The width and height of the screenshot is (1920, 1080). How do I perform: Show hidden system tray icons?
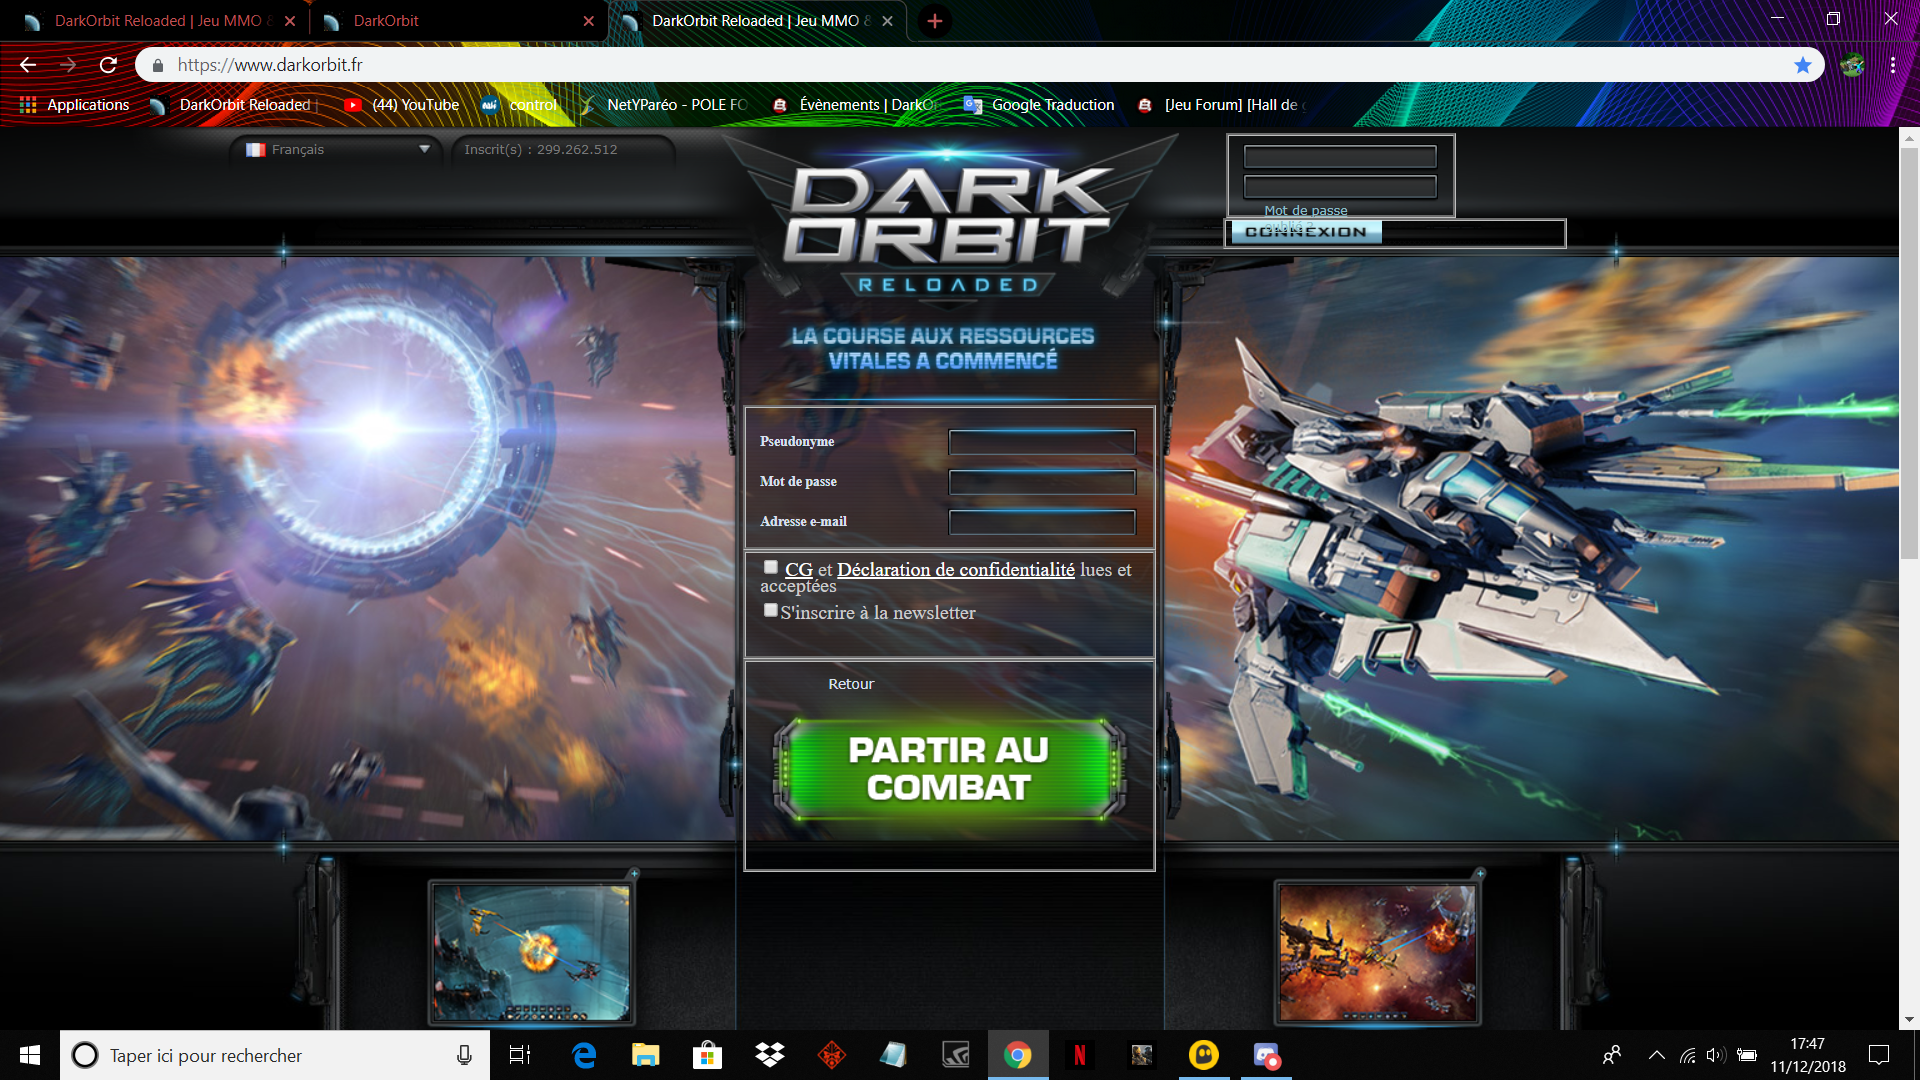point(1657,1055)
